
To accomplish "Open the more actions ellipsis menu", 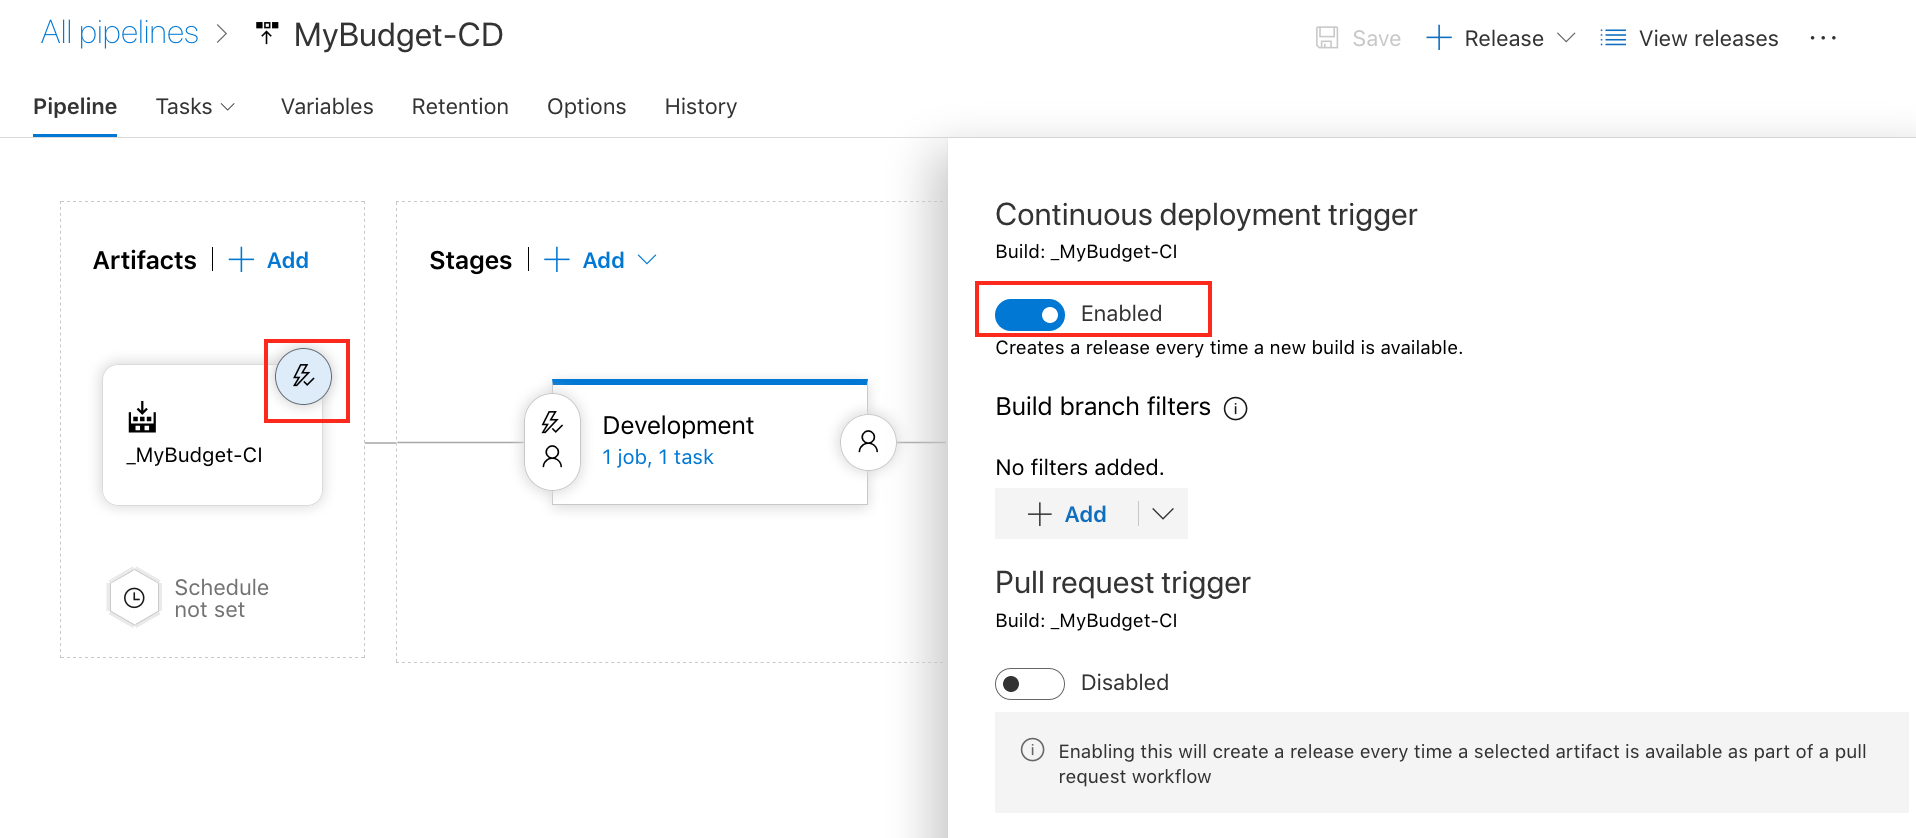I will pyautogui.click(x=1822, y=38).
